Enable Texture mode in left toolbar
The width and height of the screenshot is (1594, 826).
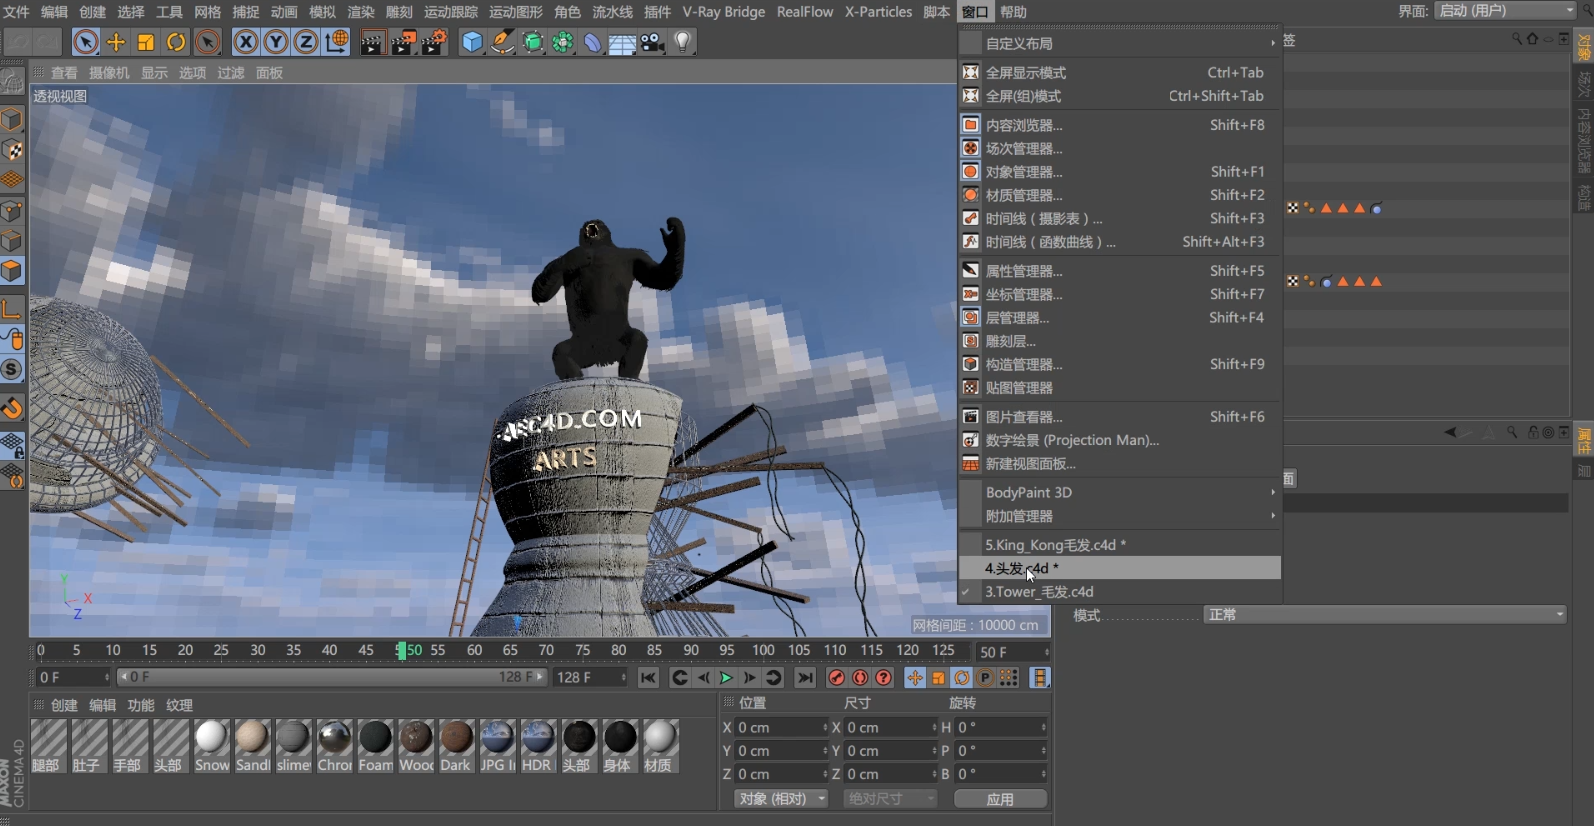12,150
